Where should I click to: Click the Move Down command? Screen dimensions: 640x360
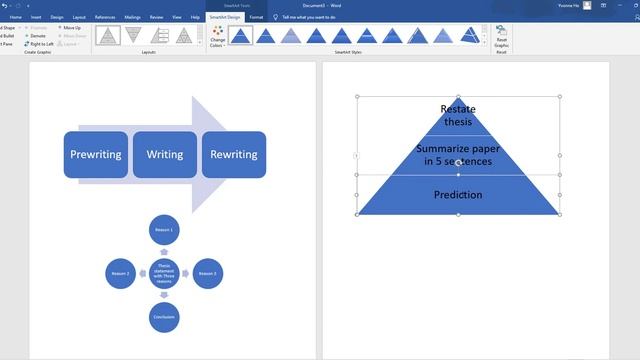tap(72, 36)
